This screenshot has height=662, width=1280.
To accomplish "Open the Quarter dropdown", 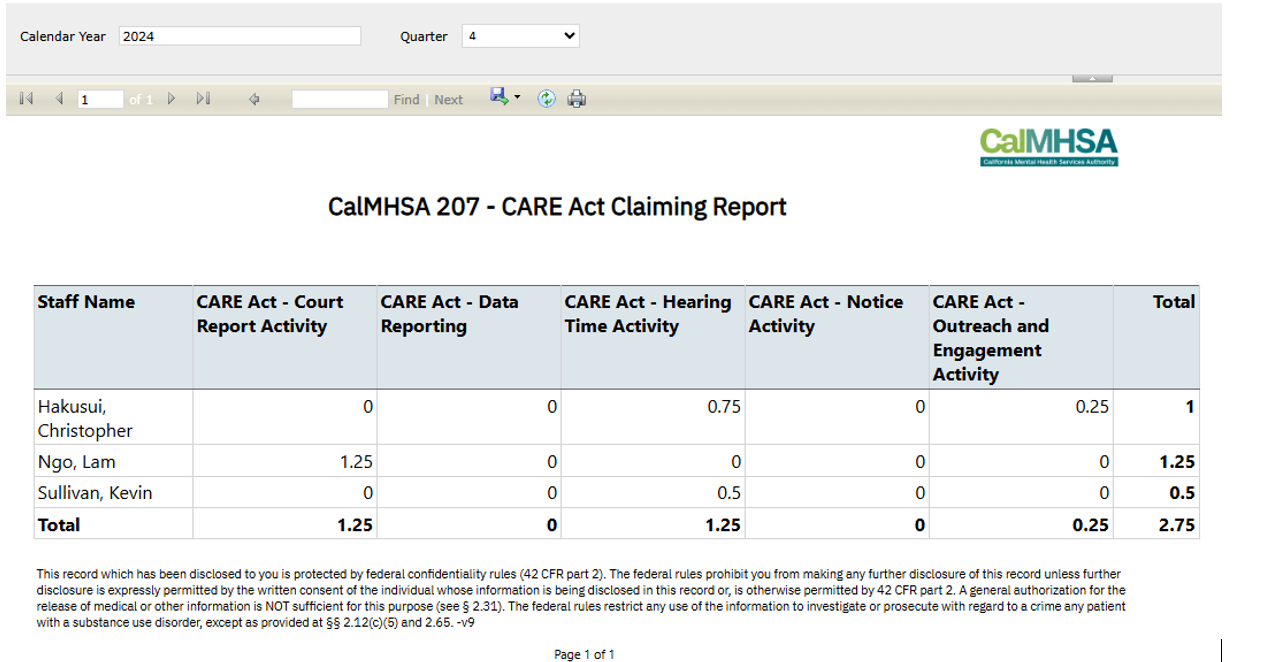I will click(520, 36).
